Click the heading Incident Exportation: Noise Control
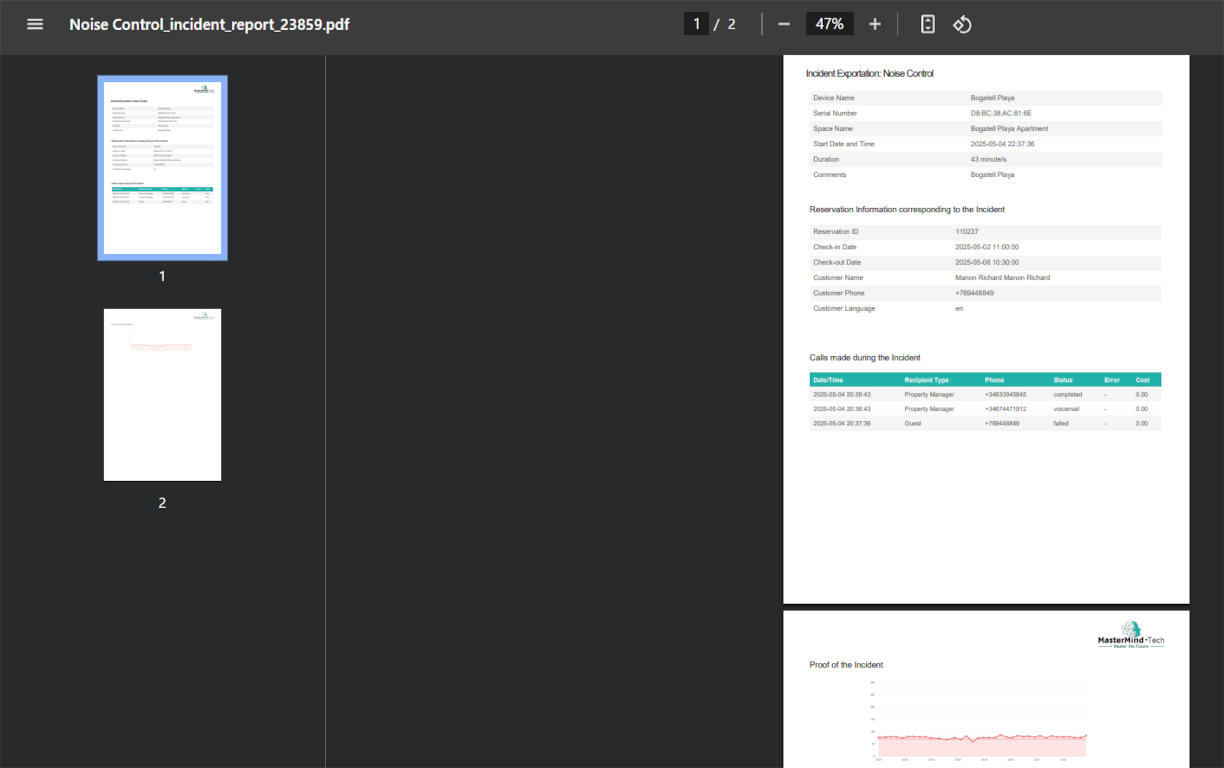 point(870,73)
